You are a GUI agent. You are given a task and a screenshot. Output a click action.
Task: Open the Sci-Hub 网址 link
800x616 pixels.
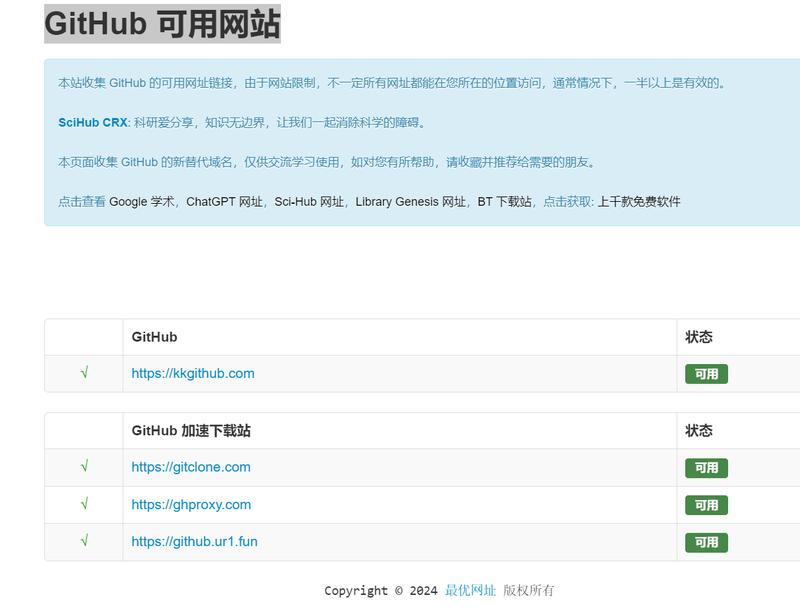pos(309,202)
